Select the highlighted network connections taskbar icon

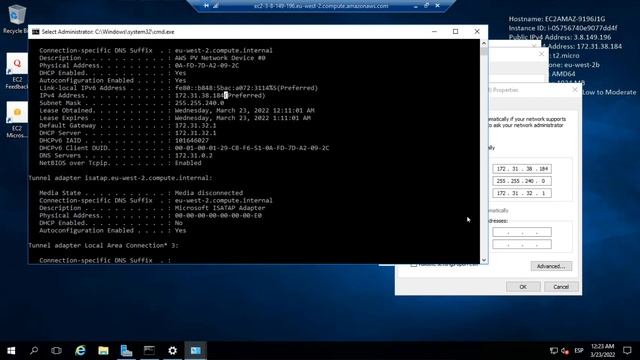pyautogui.click(x=196, y=350)
